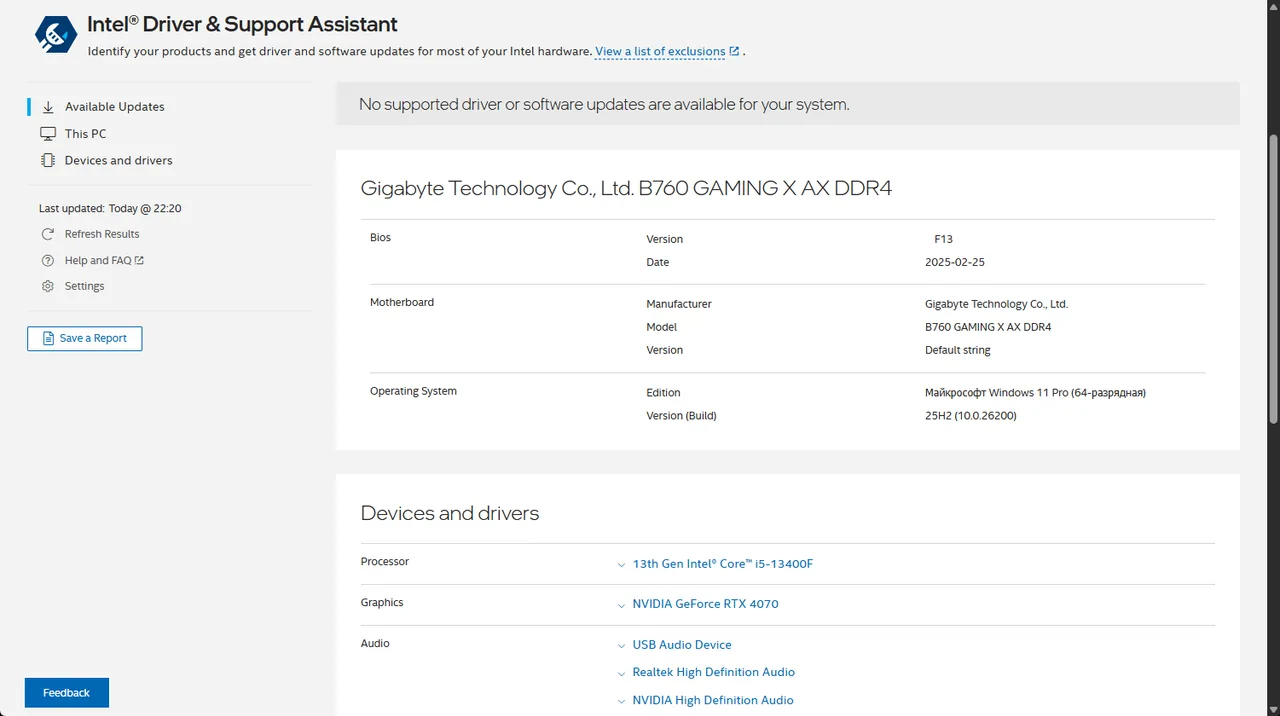Screen dimensions: 1280x716
Task: Expand chevron for NVIDIA GeForce RTX 4070
Action: click(621, 605)
